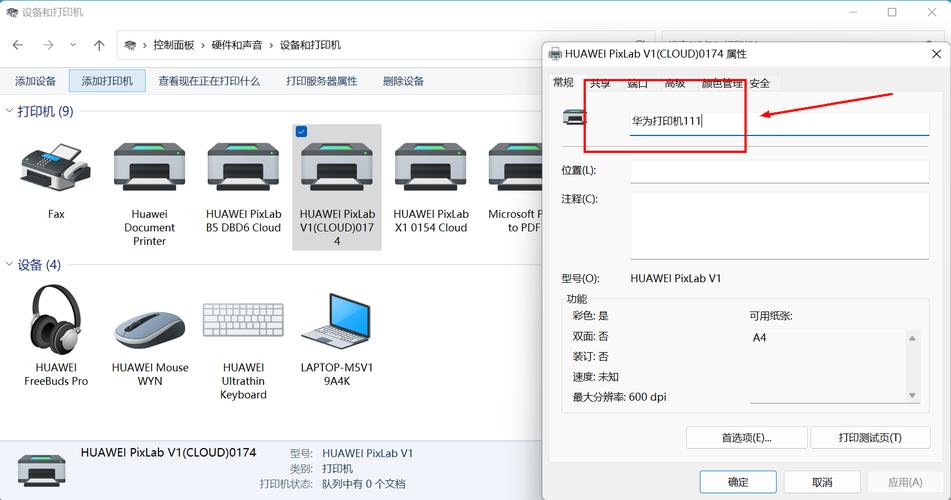Image resolution: width=951 pixels, height=500 pixels.
Task: Click the 注释(C) text area
Action: tap(779, 226)
